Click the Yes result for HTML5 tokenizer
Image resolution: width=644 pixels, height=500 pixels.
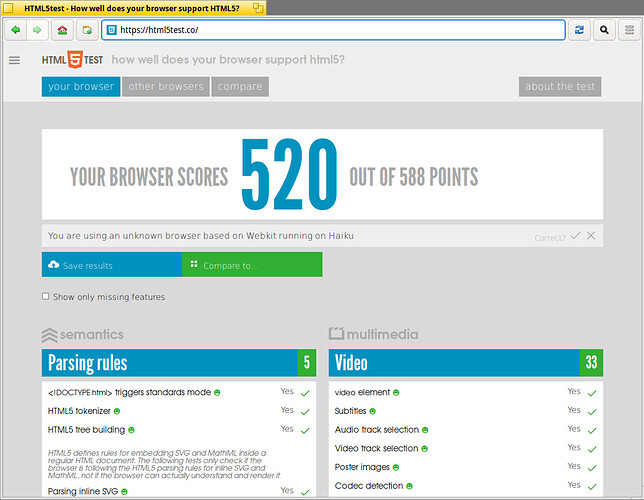287,410
